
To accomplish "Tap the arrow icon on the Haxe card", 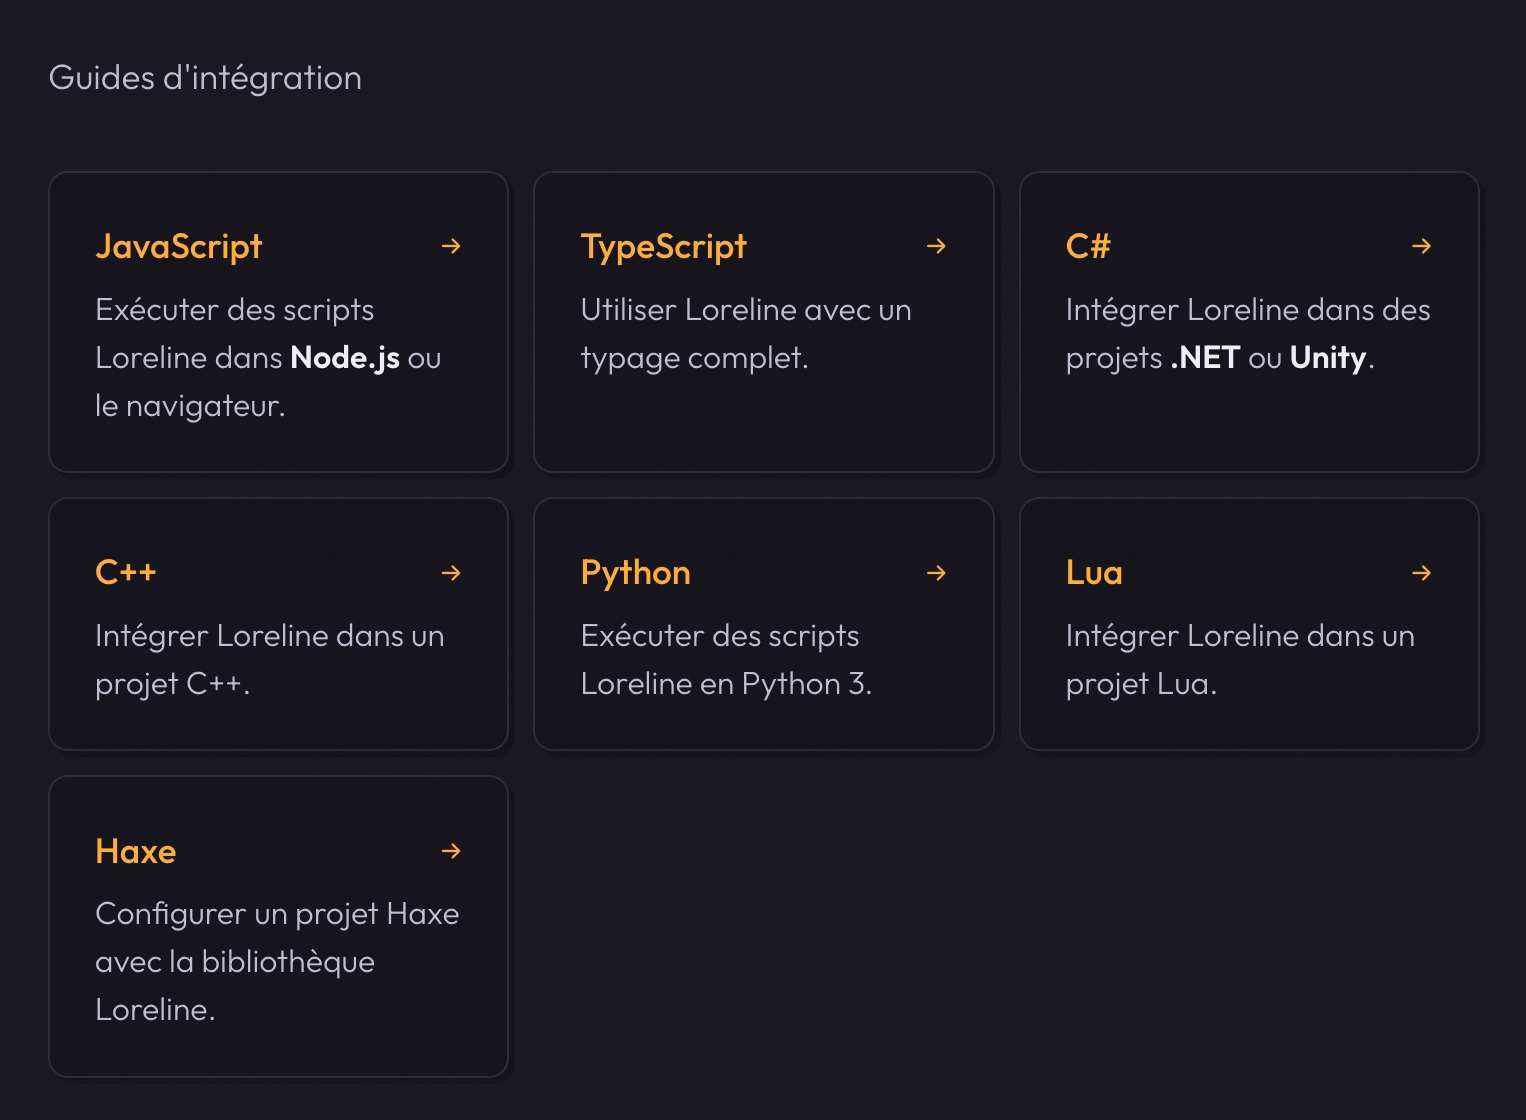I will (x=451, y=851).
